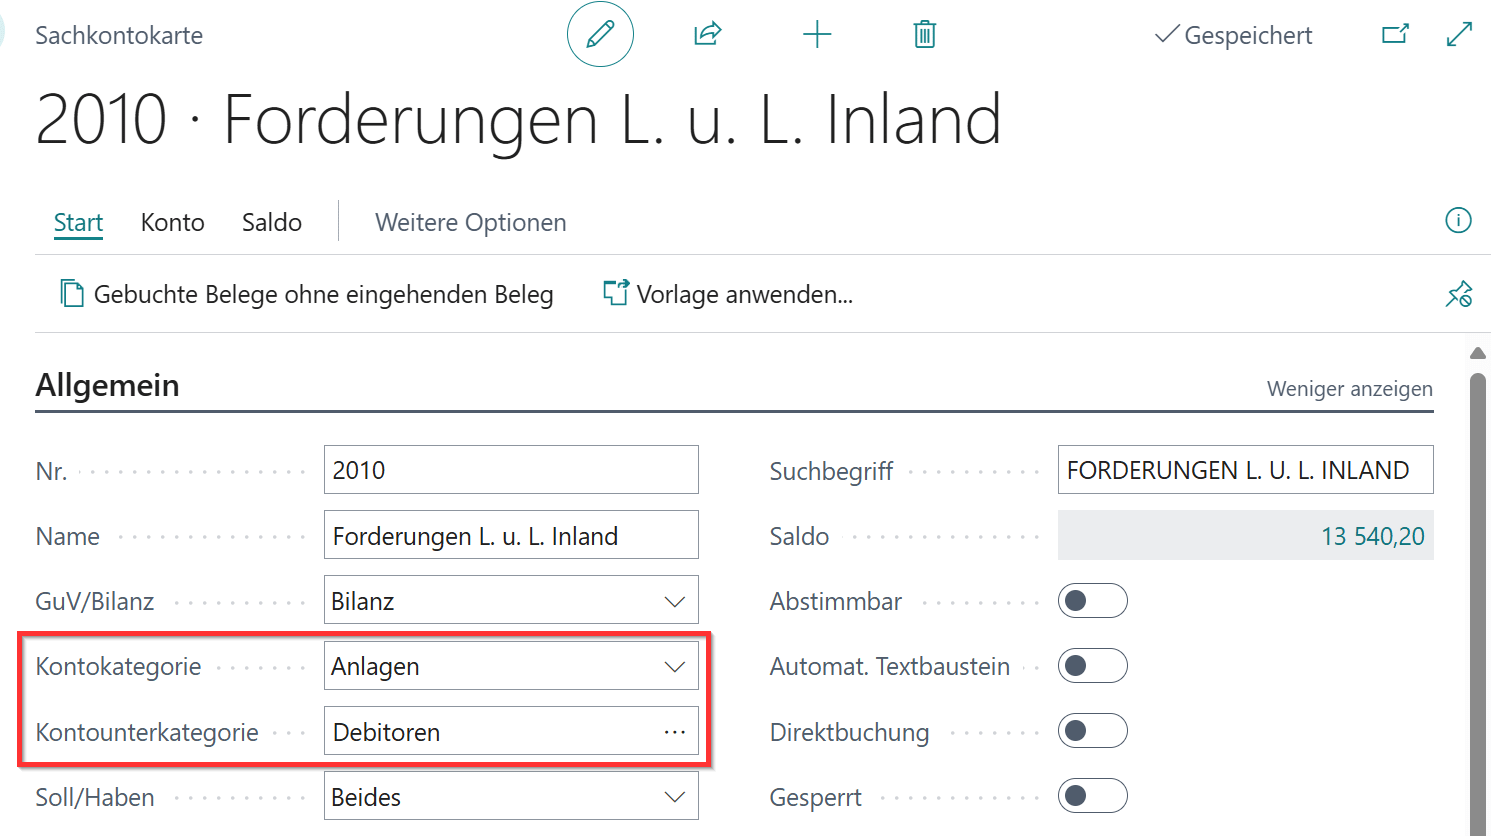Click the Name input field
The width and height of the screenshot is (1509, 836).
(x=511, y=536)
